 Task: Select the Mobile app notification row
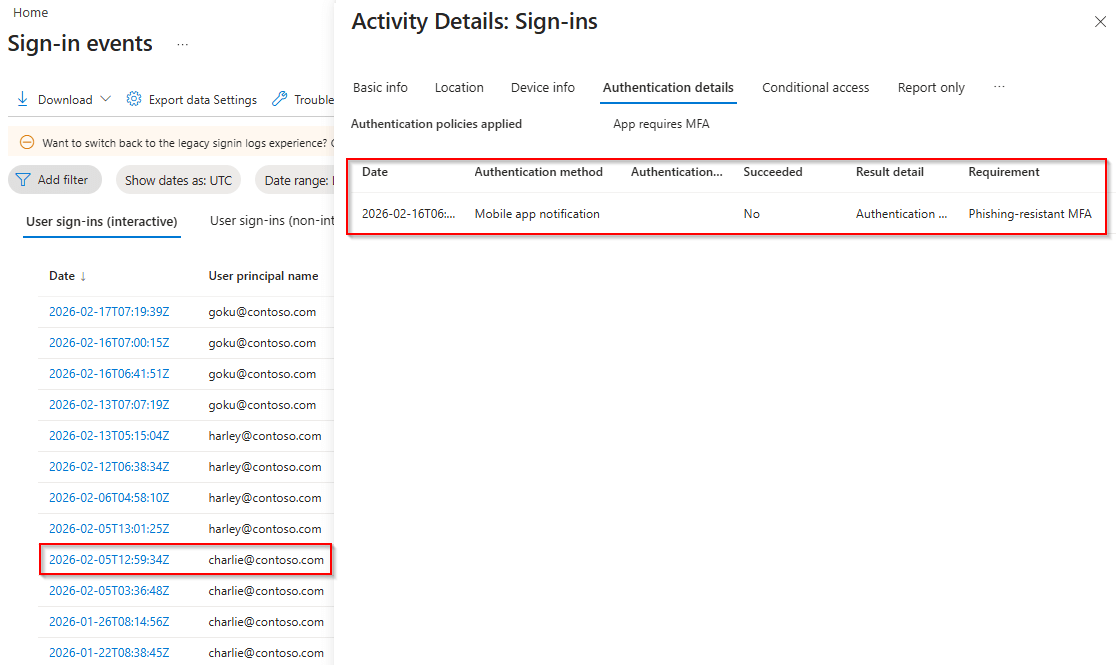click(x=538, y=214)
